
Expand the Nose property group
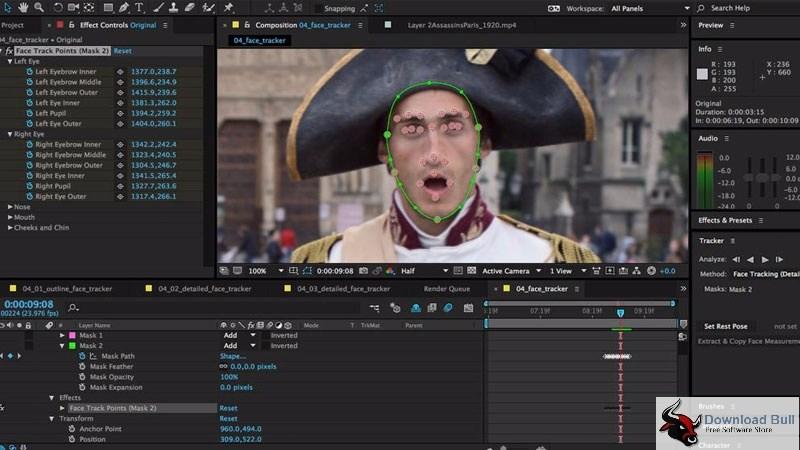coord(10,207)
